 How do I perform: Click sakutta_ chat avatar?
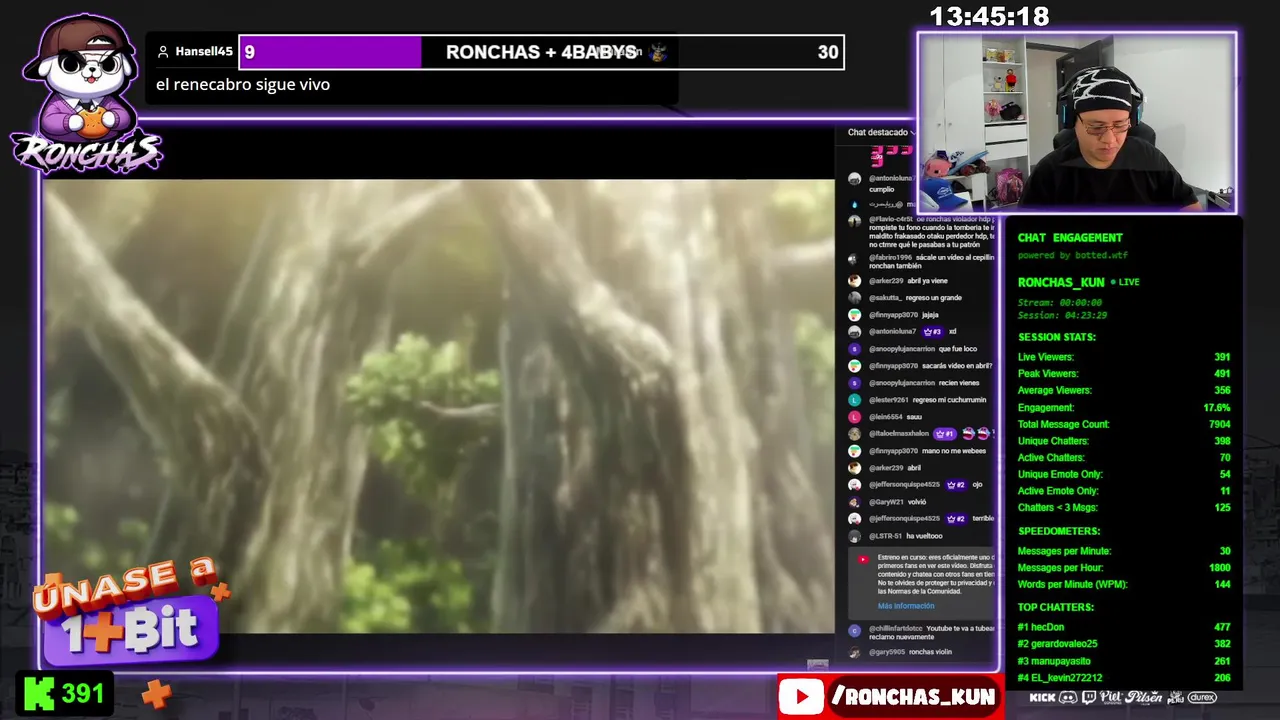point(854,298)
